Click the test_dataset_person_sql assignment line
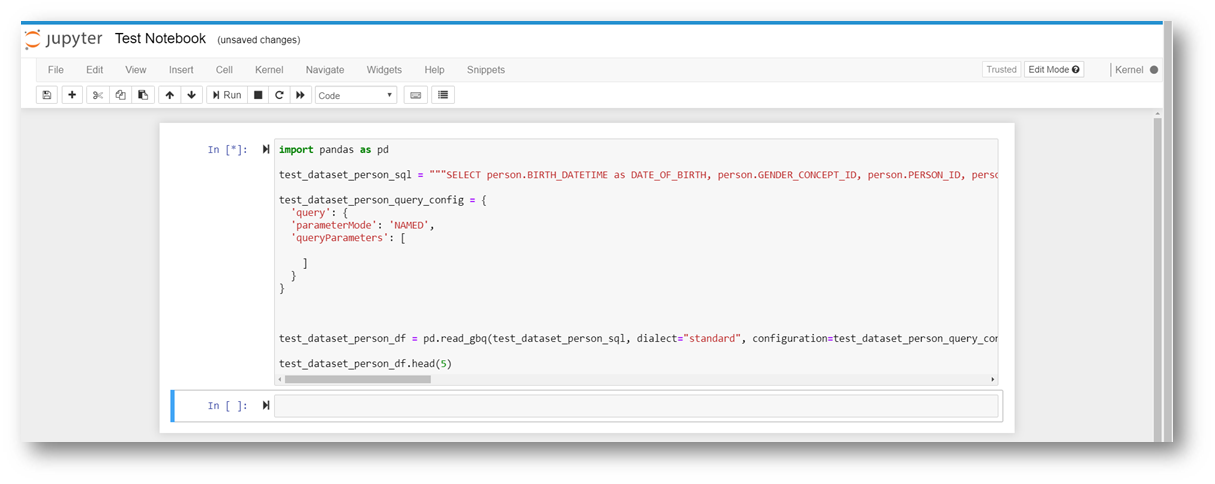The width and height of the screenshot is (1215, 484). [636, 175]
